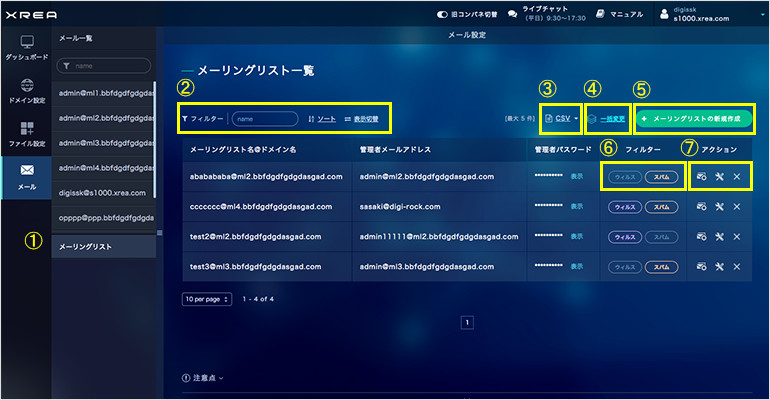The width and height of the screenshot is (770, 400).
Task: Delete the test3@ml3 mailing list with X icon
Action: (737, 267)
